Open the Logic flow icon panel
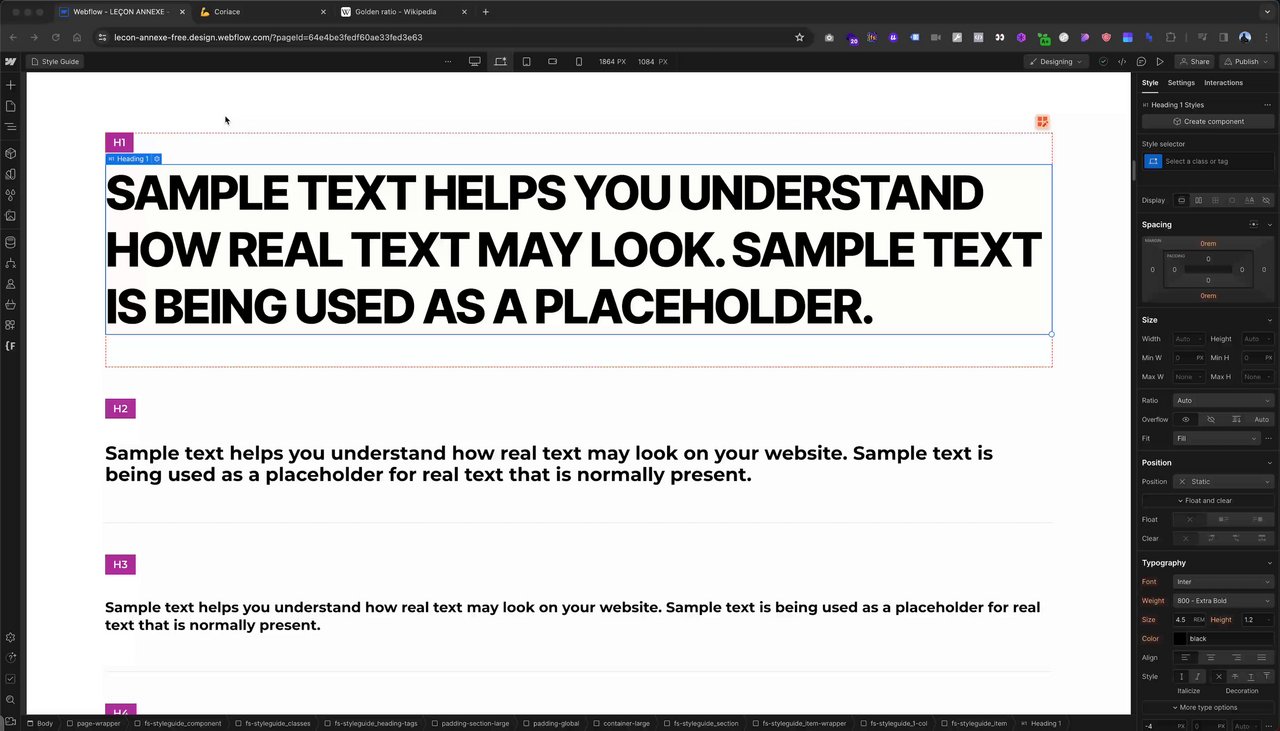The width and height of the screenshot is (1280, 731). click(x=11, y=264)
